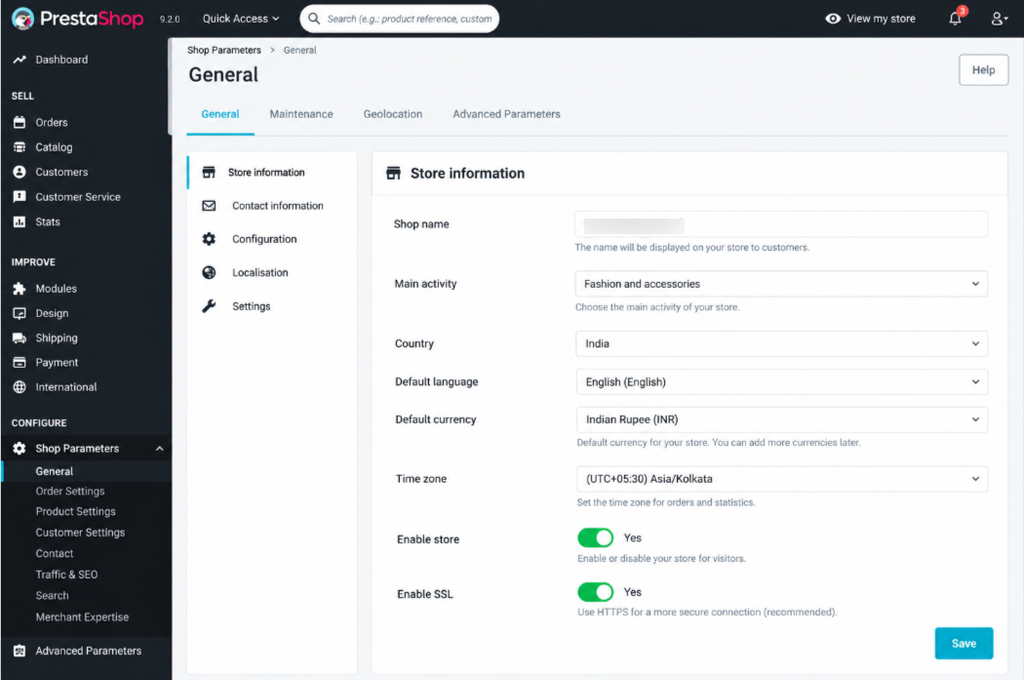The height and width of the screenshot is (680, 1024).
Task: Collapse the Shop Parameters menu chevron
Action: [159, 448]
